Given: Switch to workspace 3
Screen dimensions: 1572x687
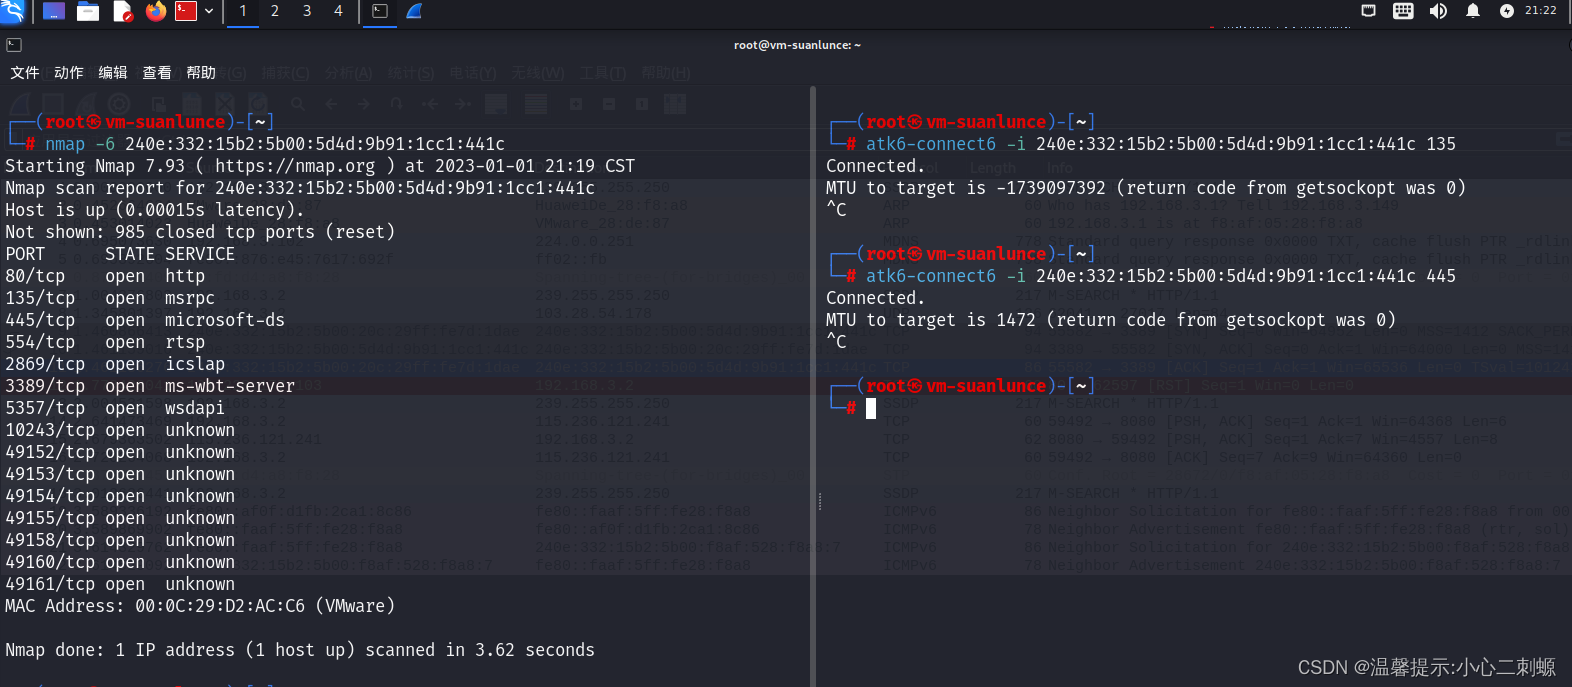Looking at the screenshot, I should click(x=307, y=11).
